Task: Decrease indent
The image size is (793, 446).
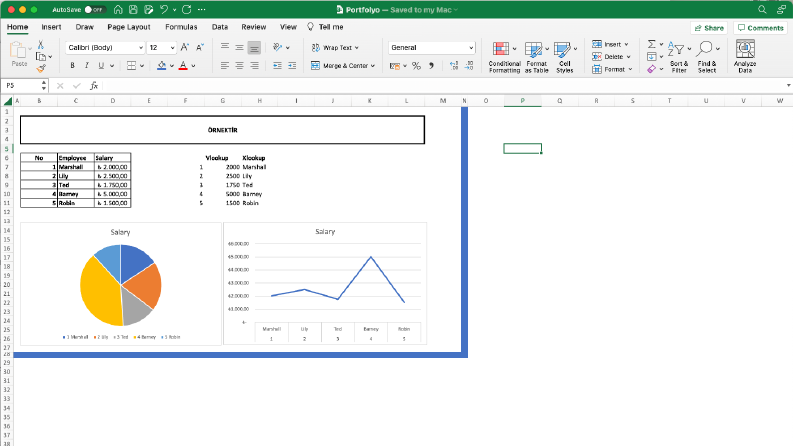Action: (277, 66)
